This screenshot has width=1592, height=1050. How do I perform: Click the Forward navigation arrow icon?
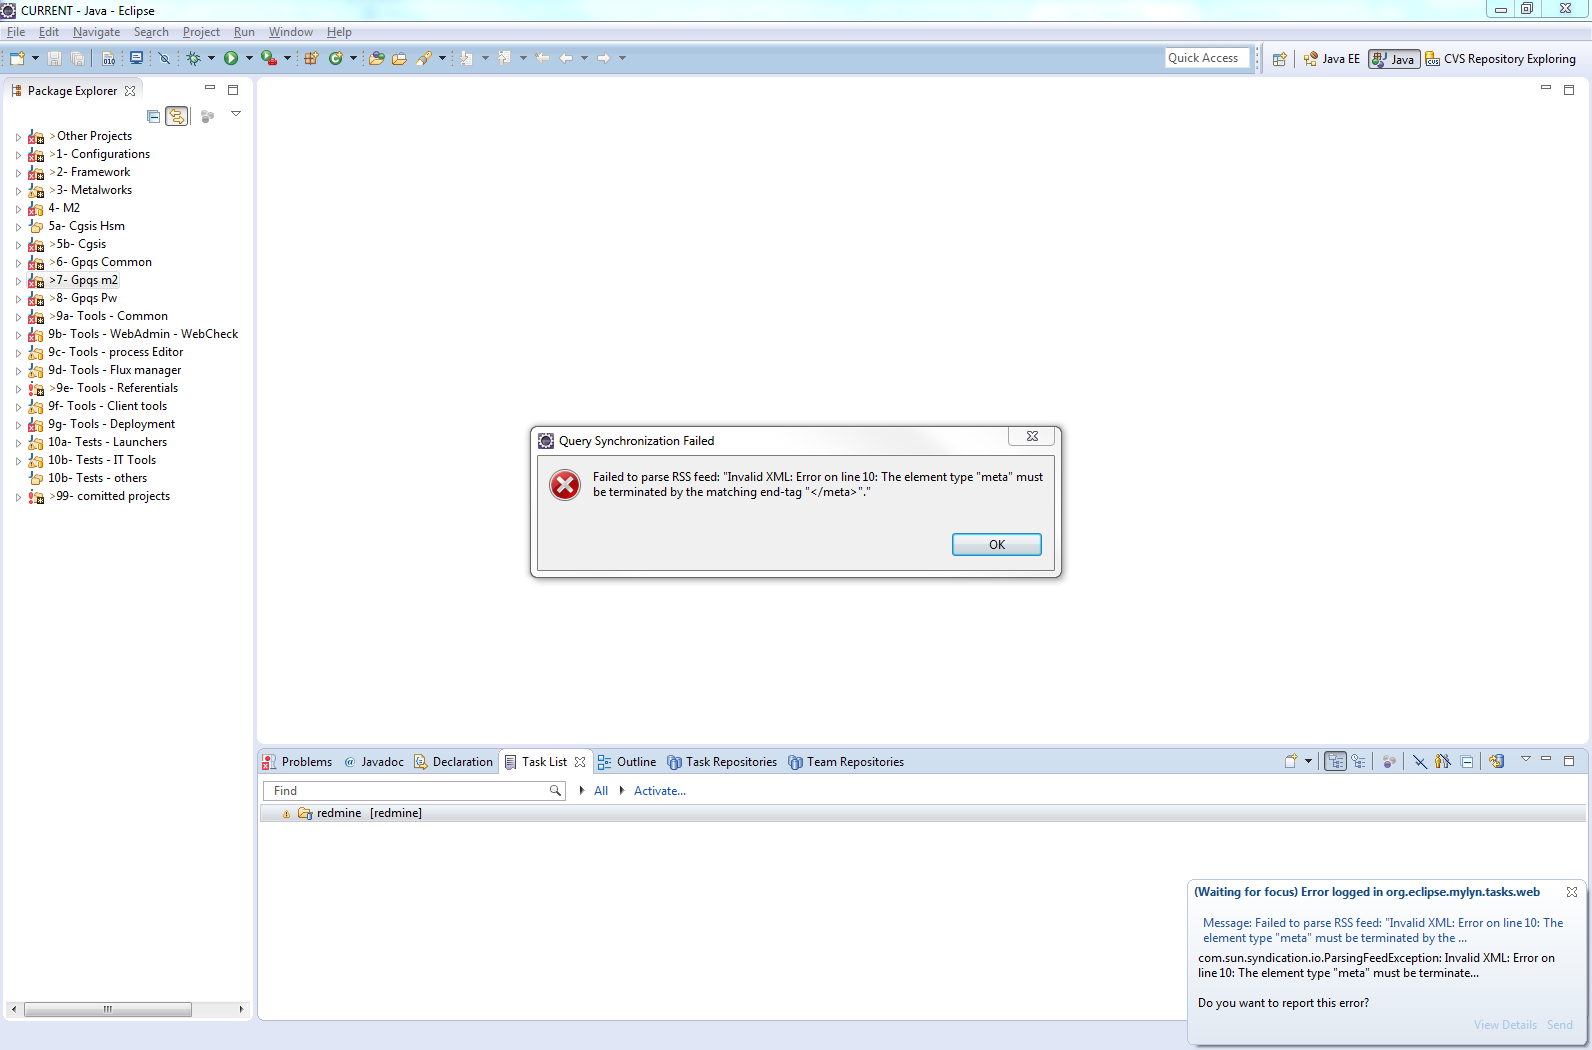click(x=603, y=58)
